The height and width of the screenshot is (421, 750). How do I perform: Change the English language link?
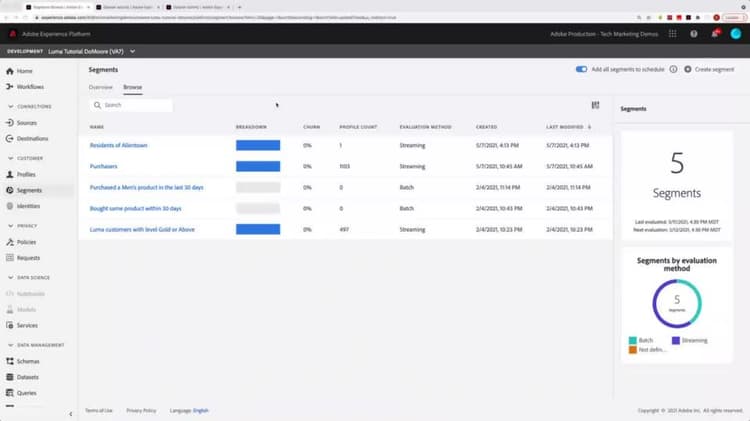201,410
